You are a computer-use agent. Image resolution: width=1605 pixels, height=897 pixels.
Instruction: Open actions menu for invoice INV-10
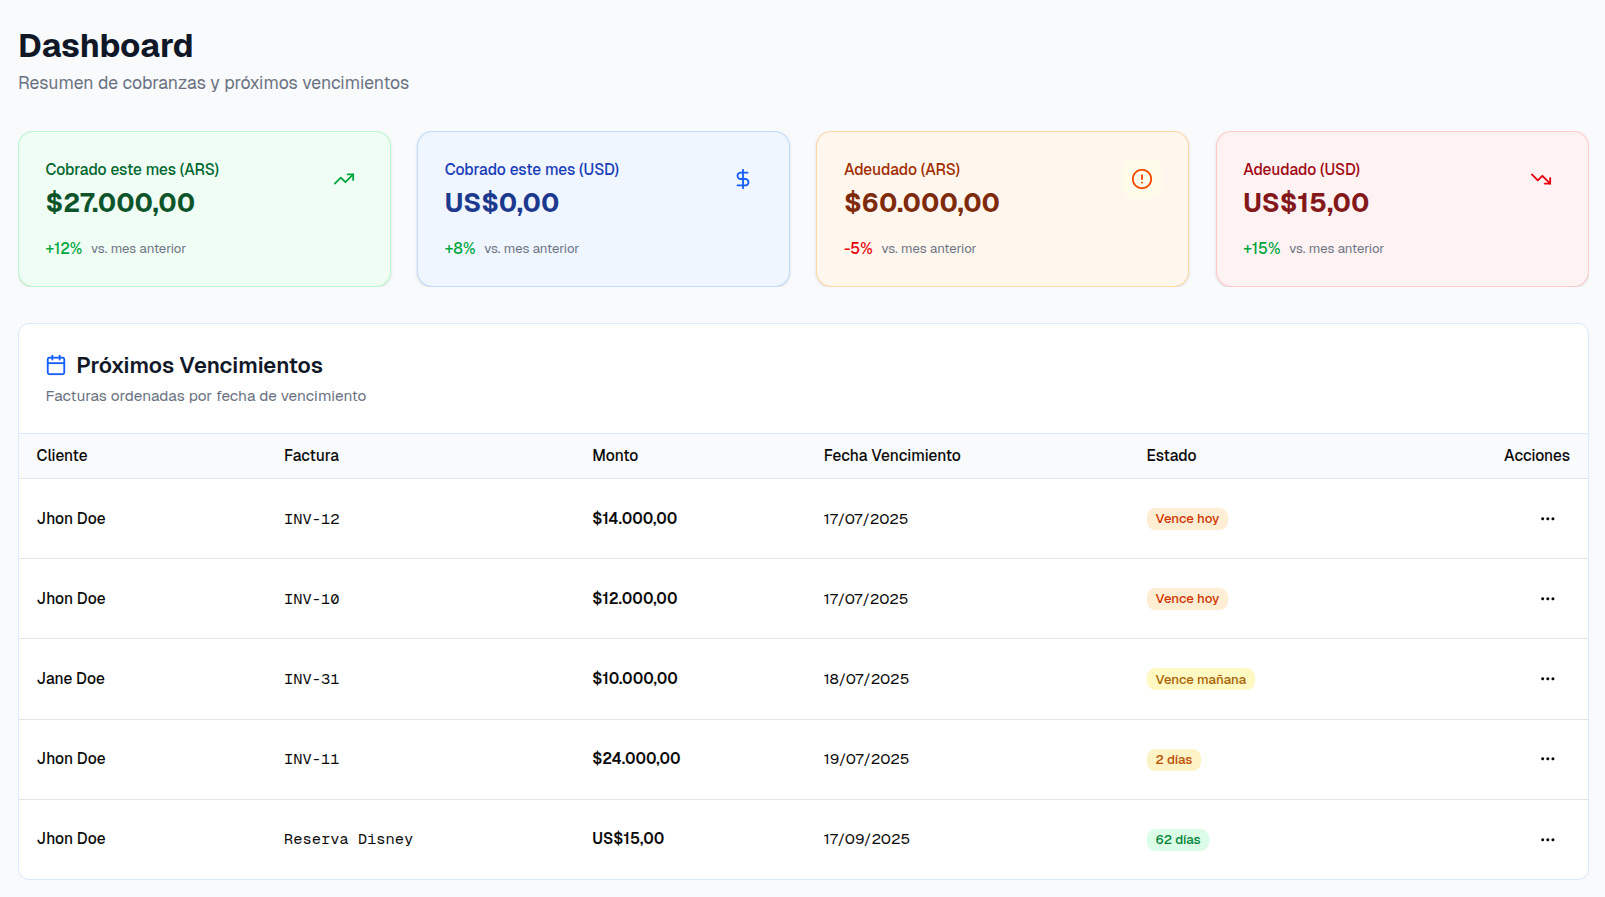pos(1547,599)
